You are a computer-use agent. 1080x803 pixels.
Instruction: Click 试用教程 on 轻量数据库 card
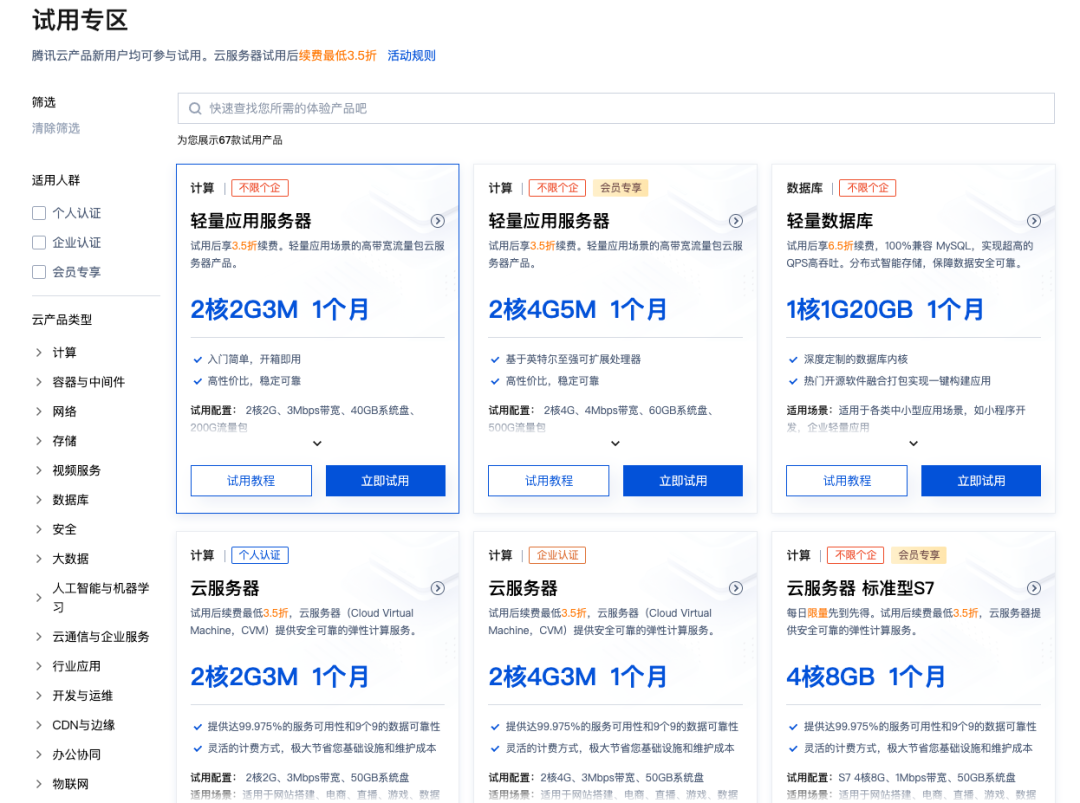pos(847,481)
